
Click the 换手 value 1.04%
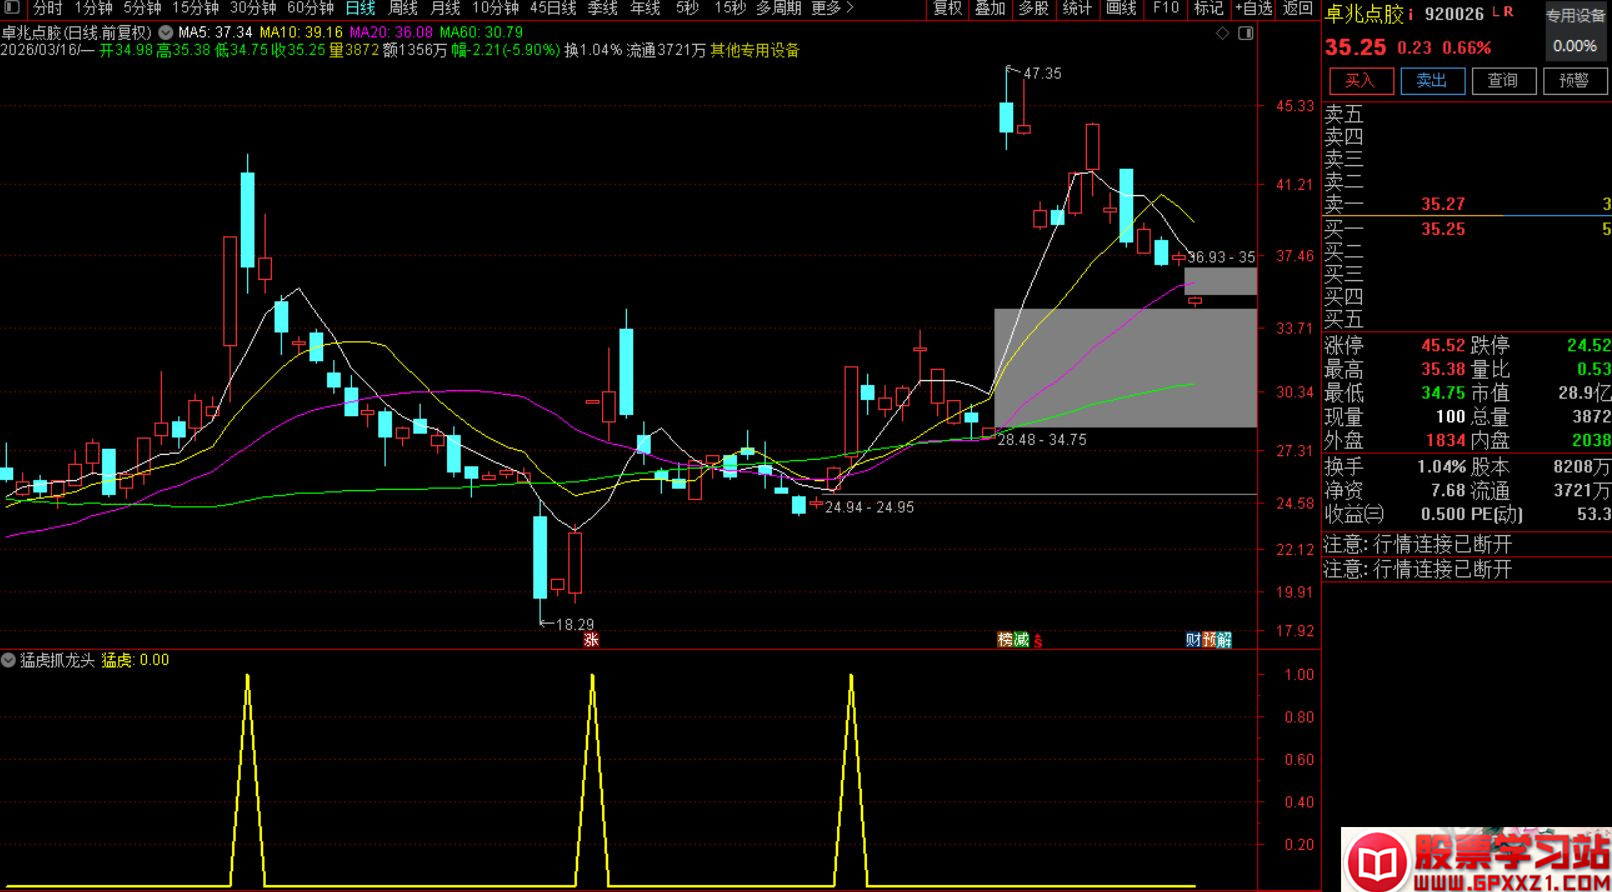tap(1441, 467)
